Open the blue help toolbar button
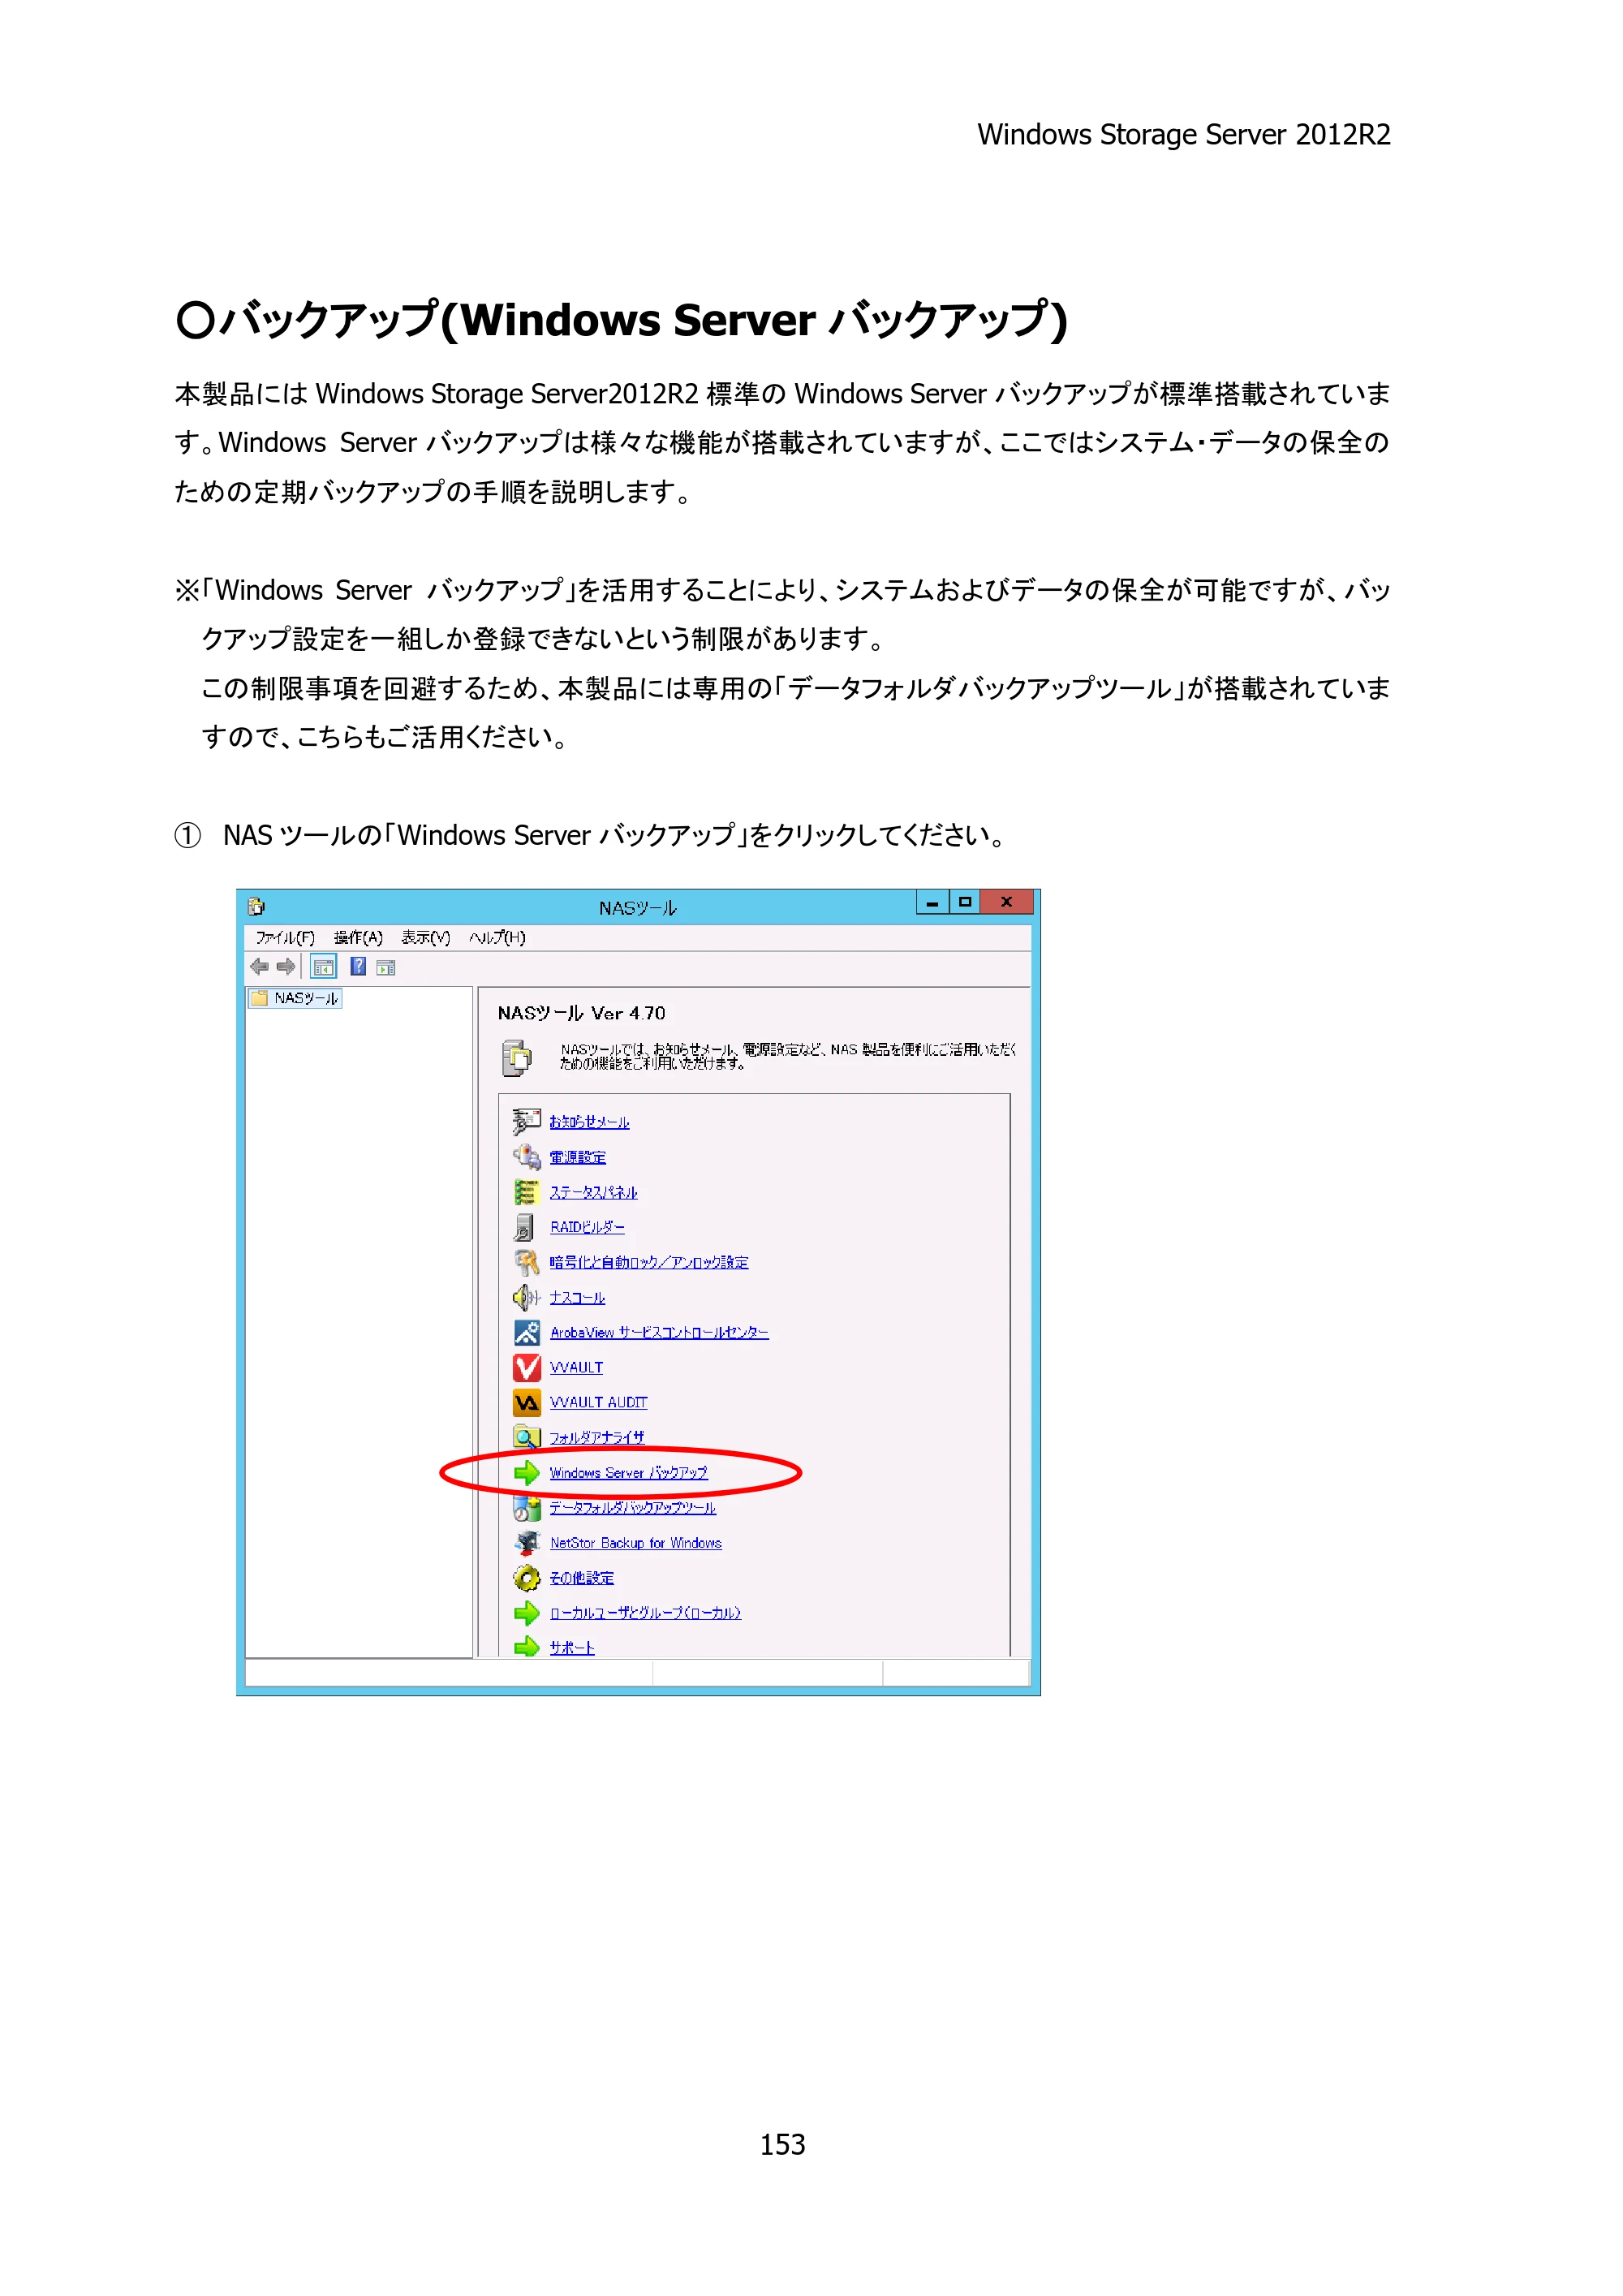Image resolution: width=1623 pixels, height=2296 pixels. (357, 966)
